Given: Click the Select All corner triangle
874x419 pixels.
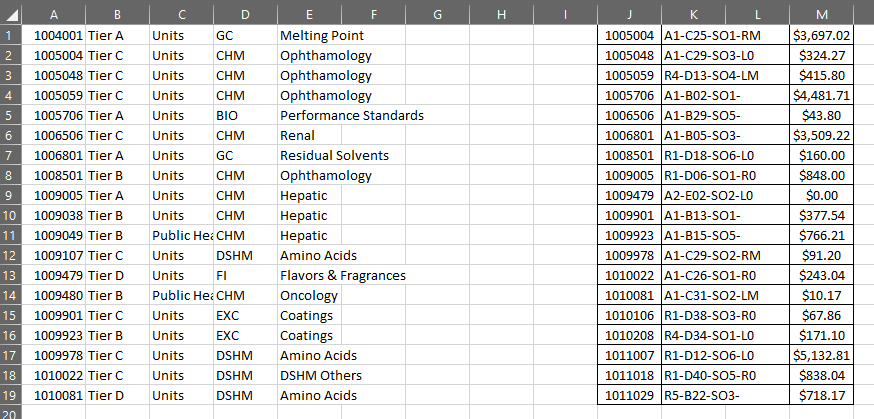Looking at the screenshot, I should click(11, 15).
